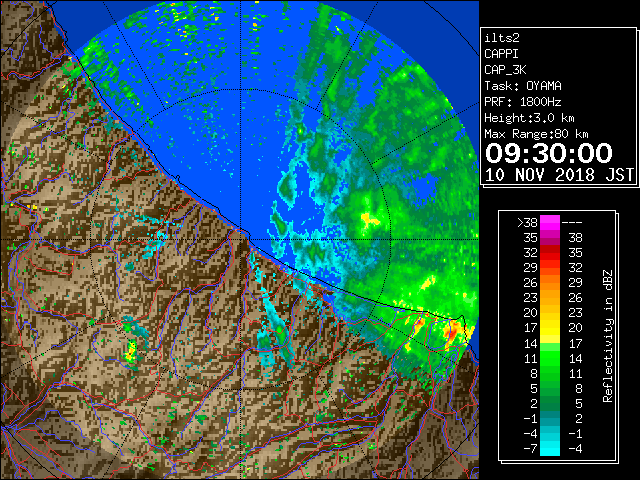Click the 09:30:00 timestamp

[549, 153]
